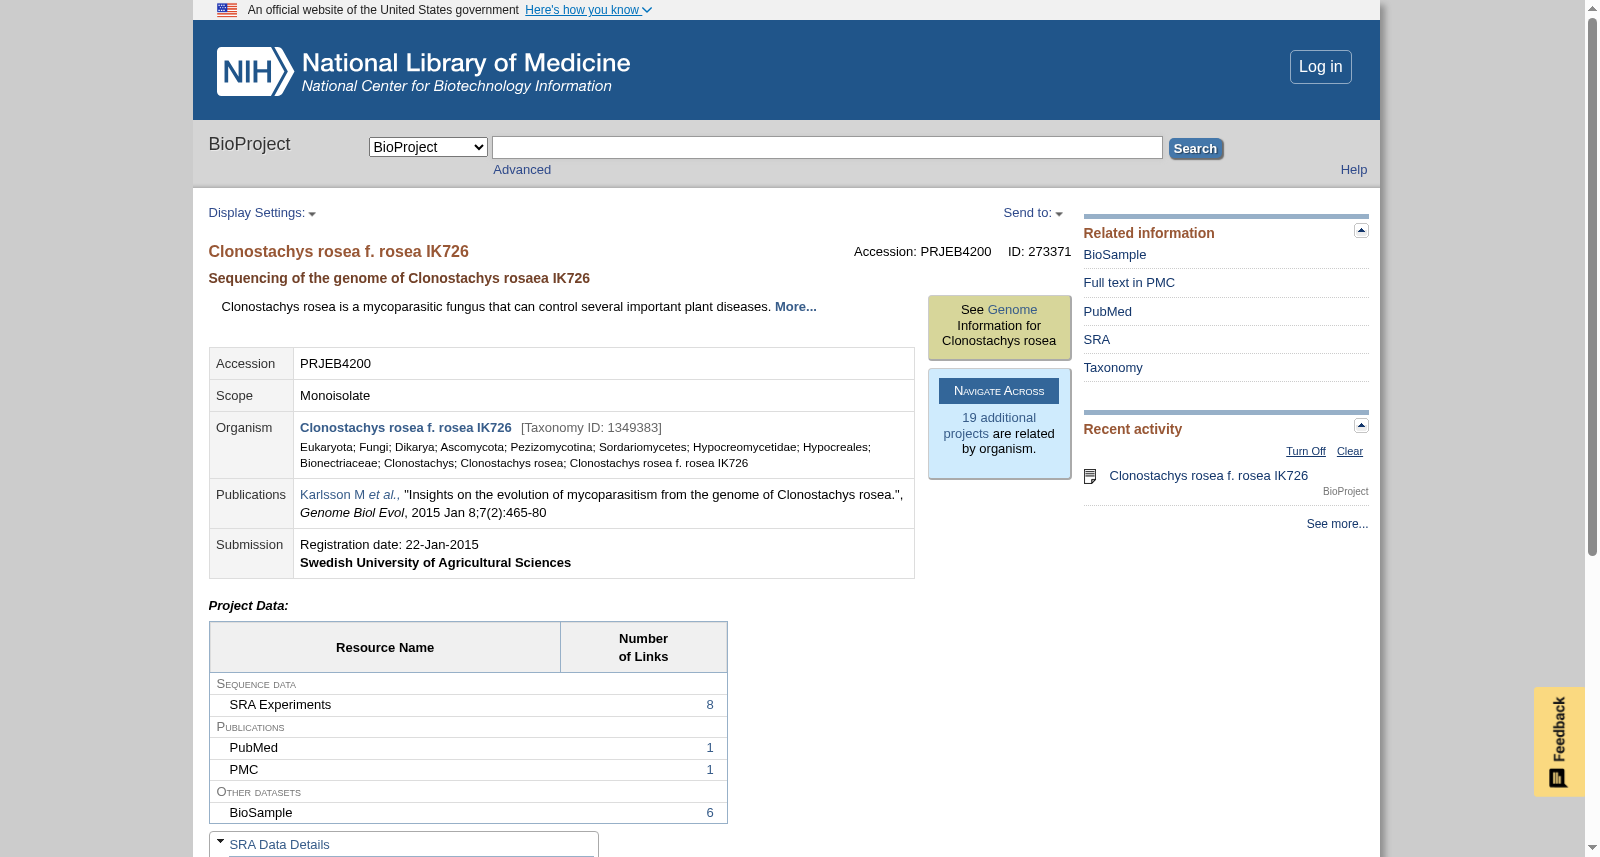Open the Advanced search link

click(x=522, y=170)
